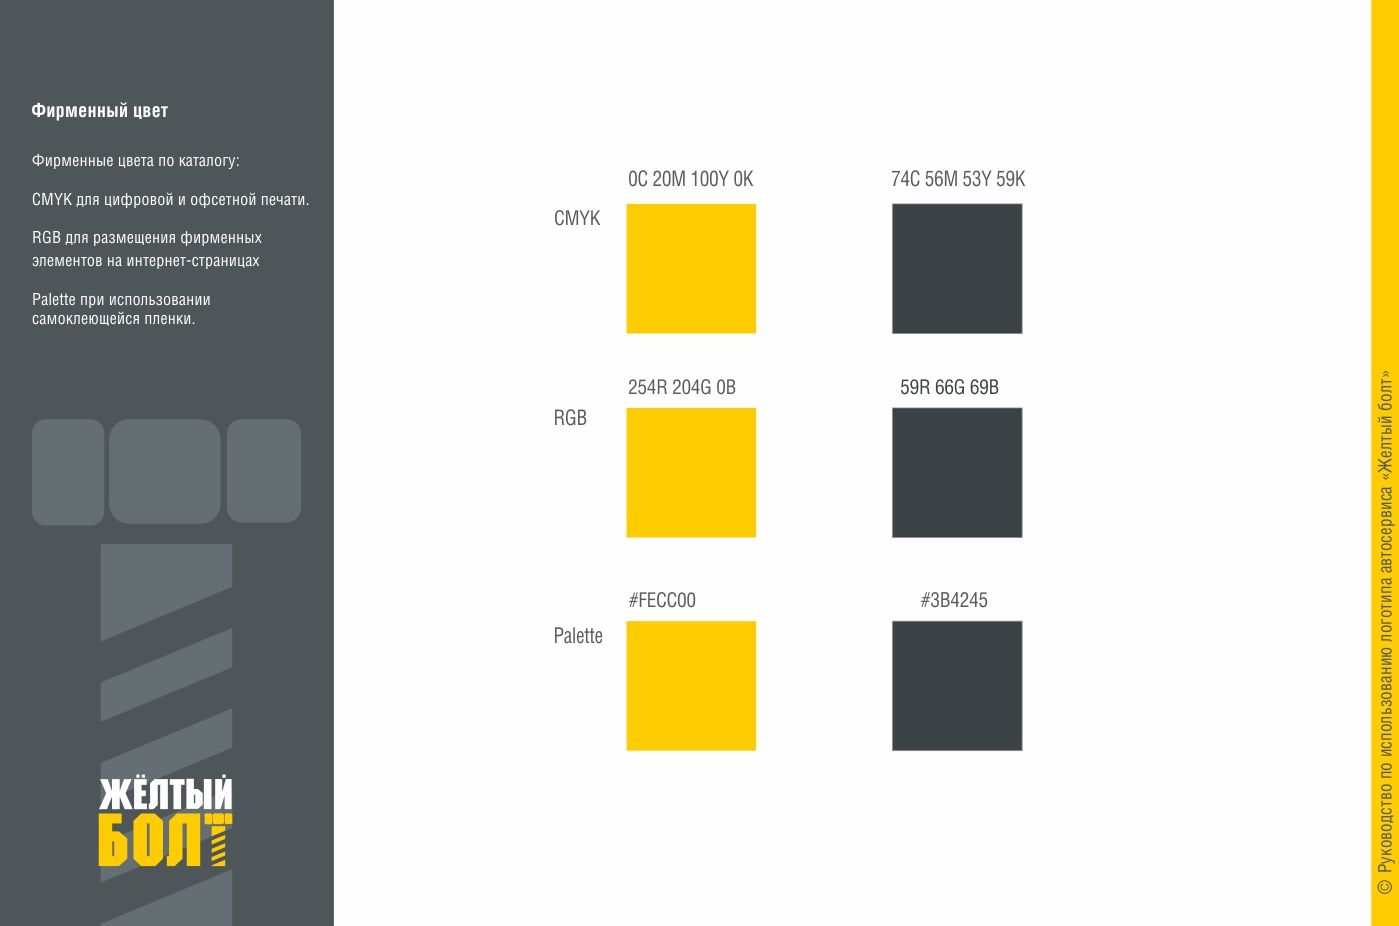The width and height of the screenshot is (1399, 926).
Task: Click the vertical copyright text on yellow strip
Action: pyautogui.click(x=1384, y=632)
